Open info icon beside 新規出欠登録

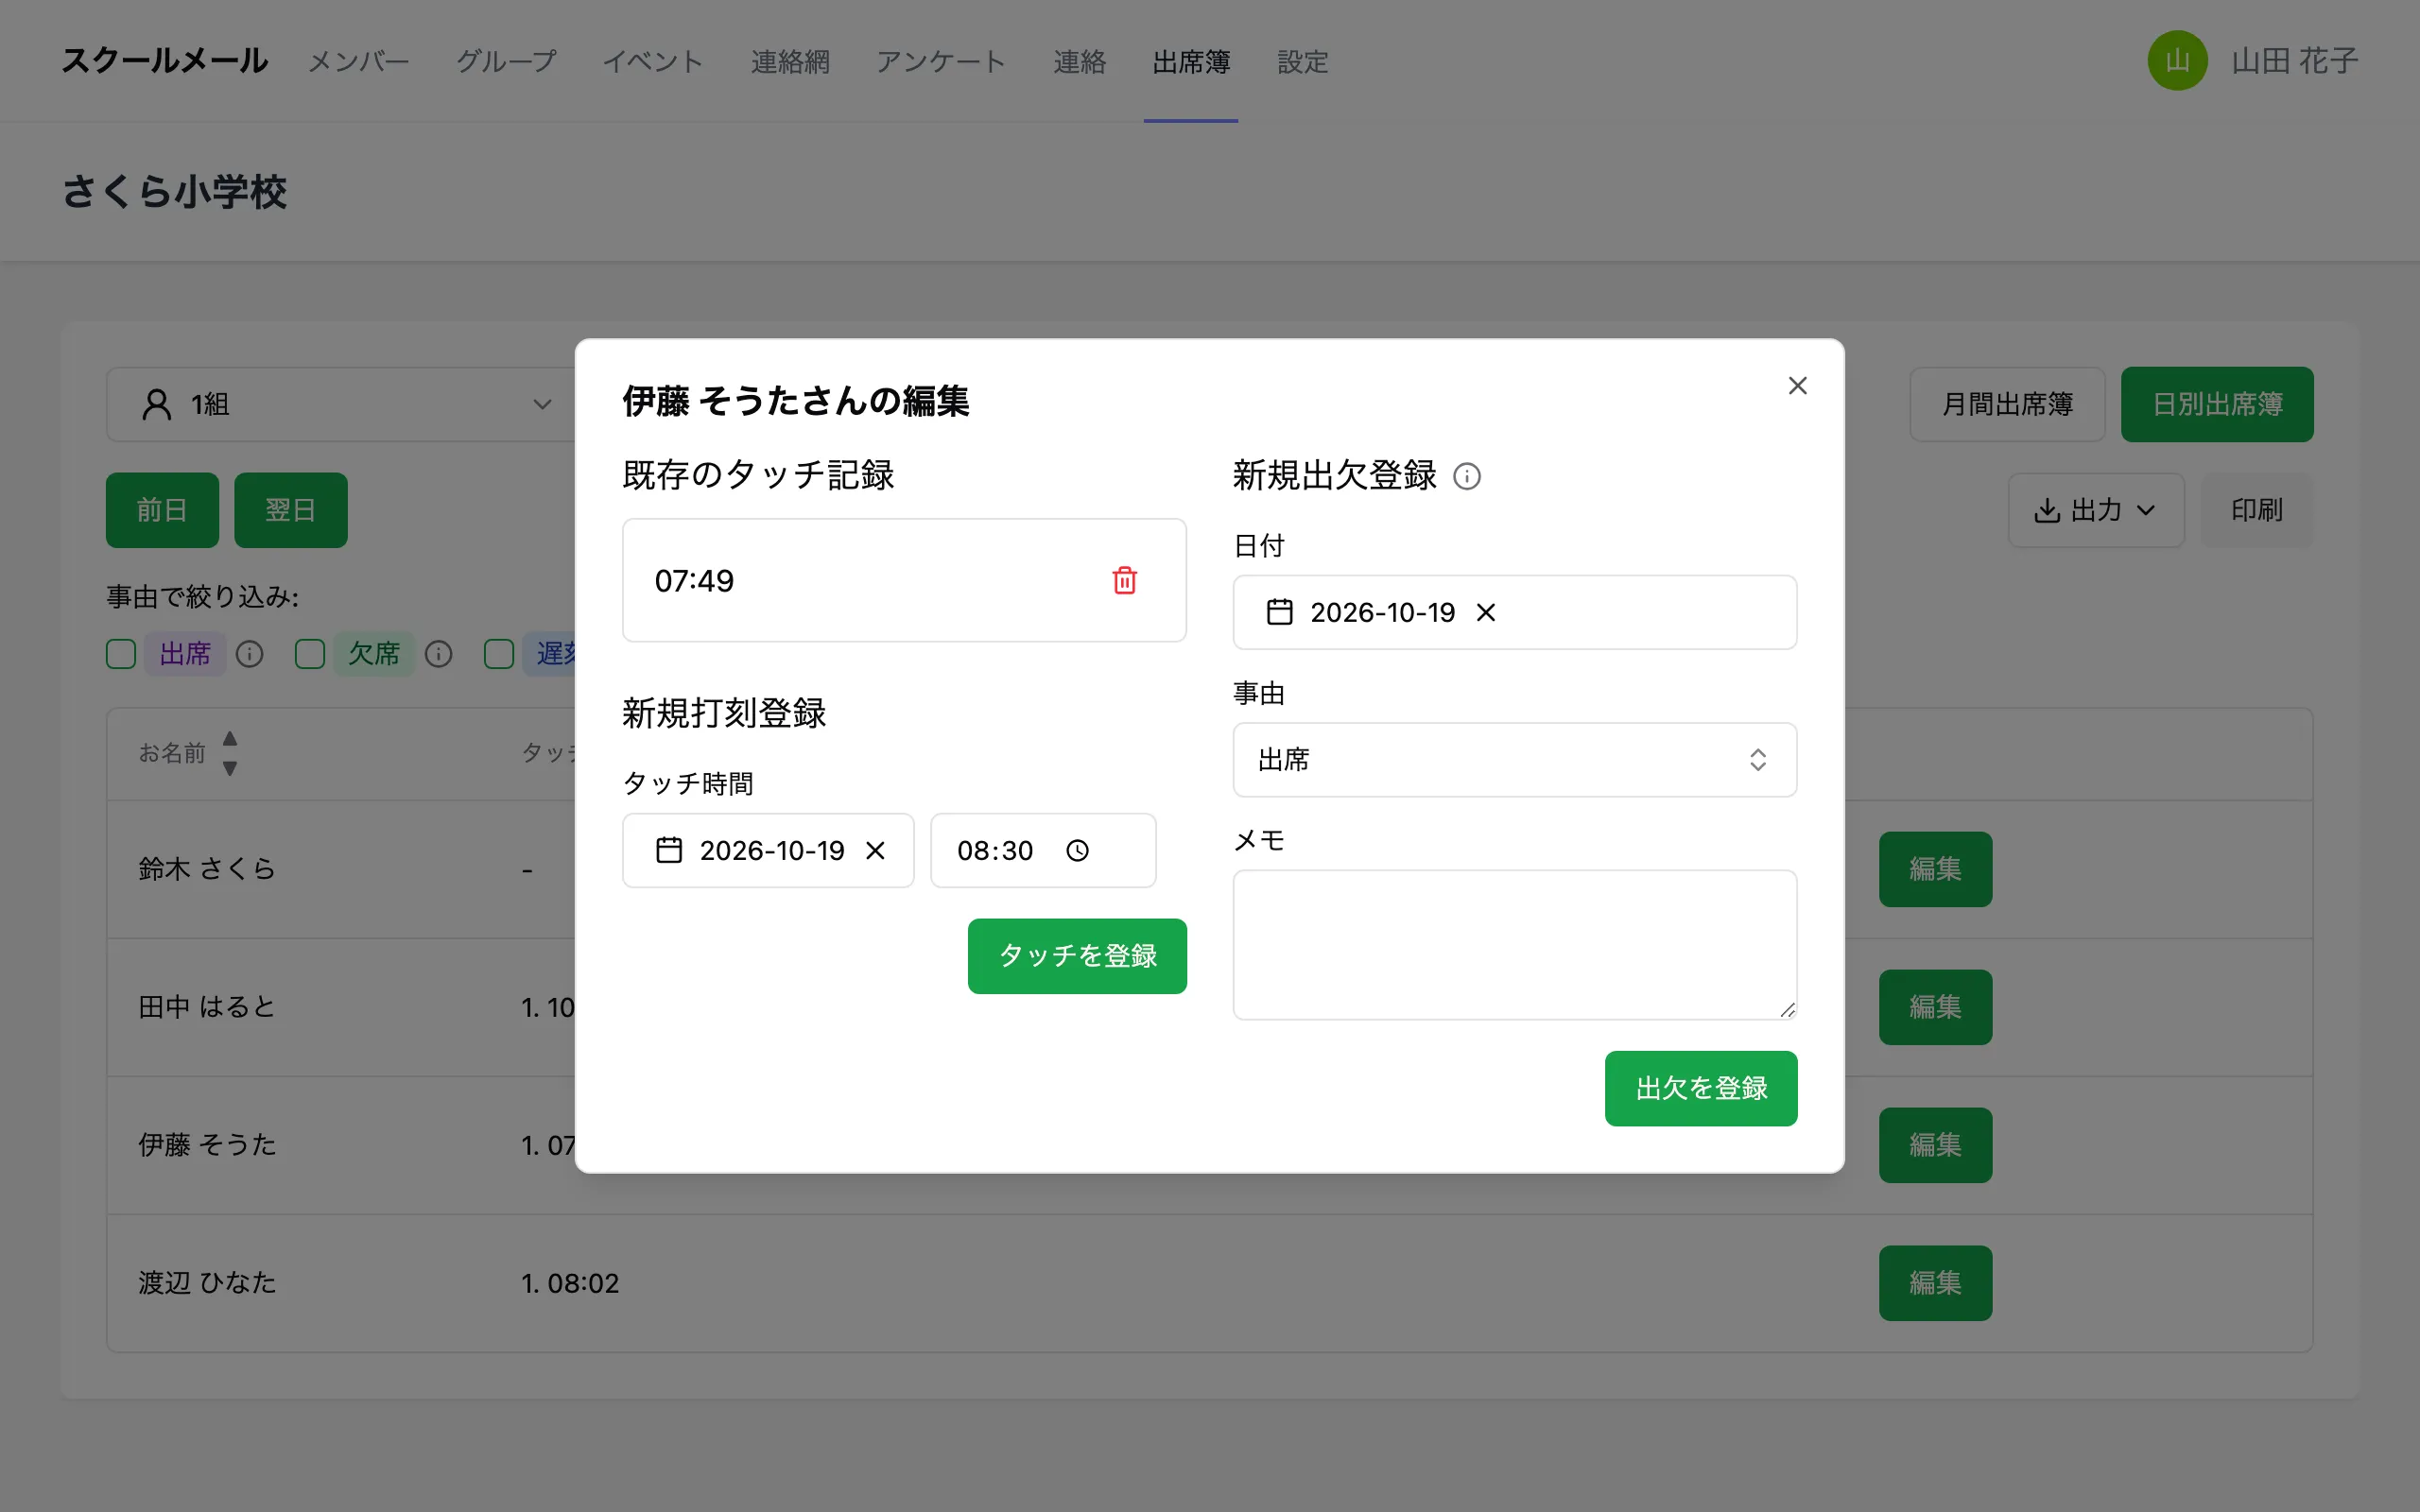[x=1466, y=476]
